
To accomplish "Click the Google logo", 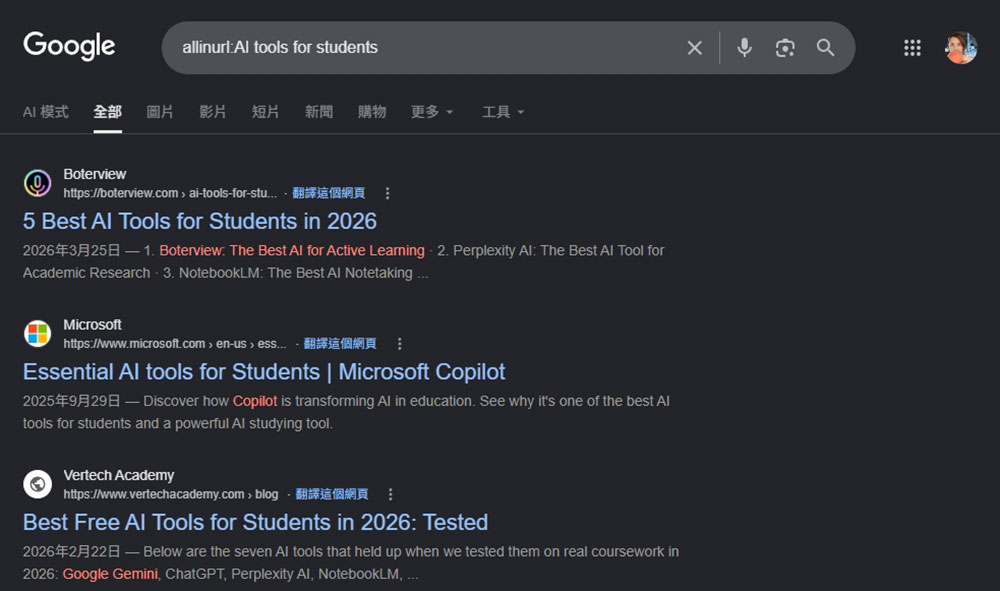I will coord(69,46).
